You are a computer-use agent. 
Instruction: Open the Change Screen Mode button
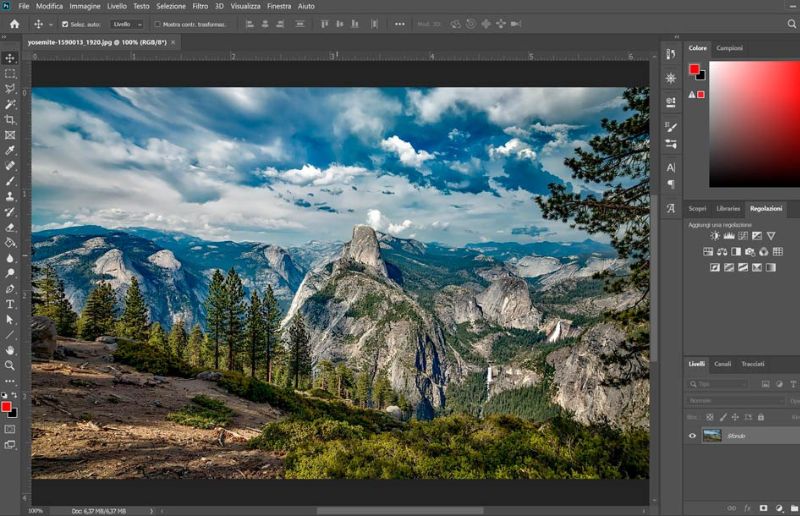[10, 445]
